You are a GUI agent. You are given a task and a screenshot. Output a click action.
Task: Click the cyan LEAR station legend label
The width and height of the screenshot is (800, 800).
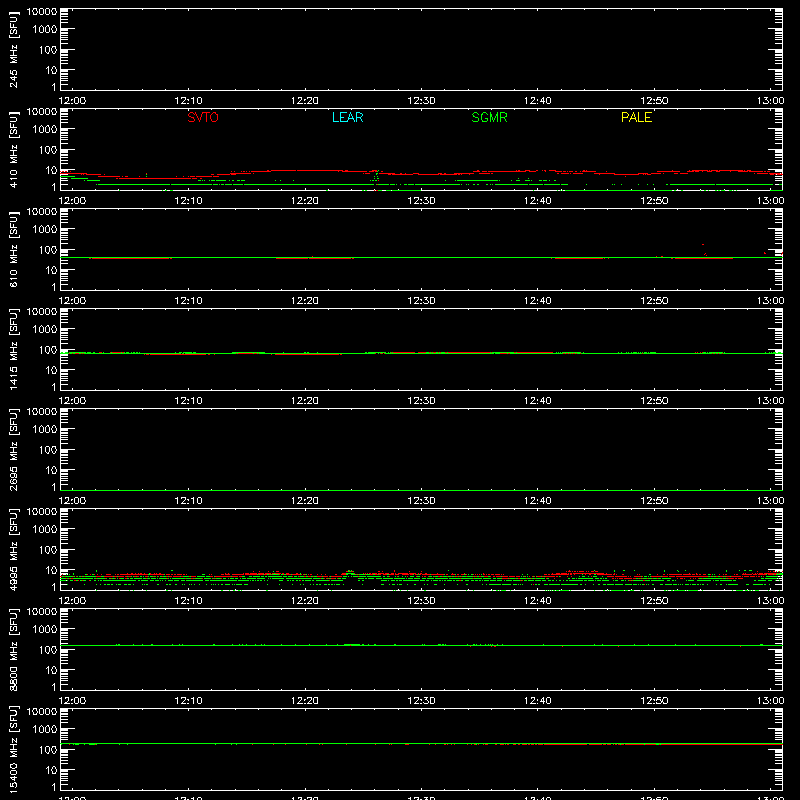[347, 117]
